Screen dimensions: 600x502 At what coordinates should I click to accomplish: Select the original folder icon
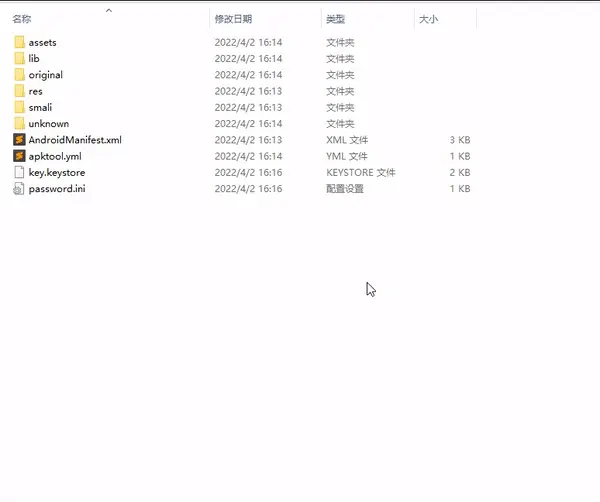(19, 75)
